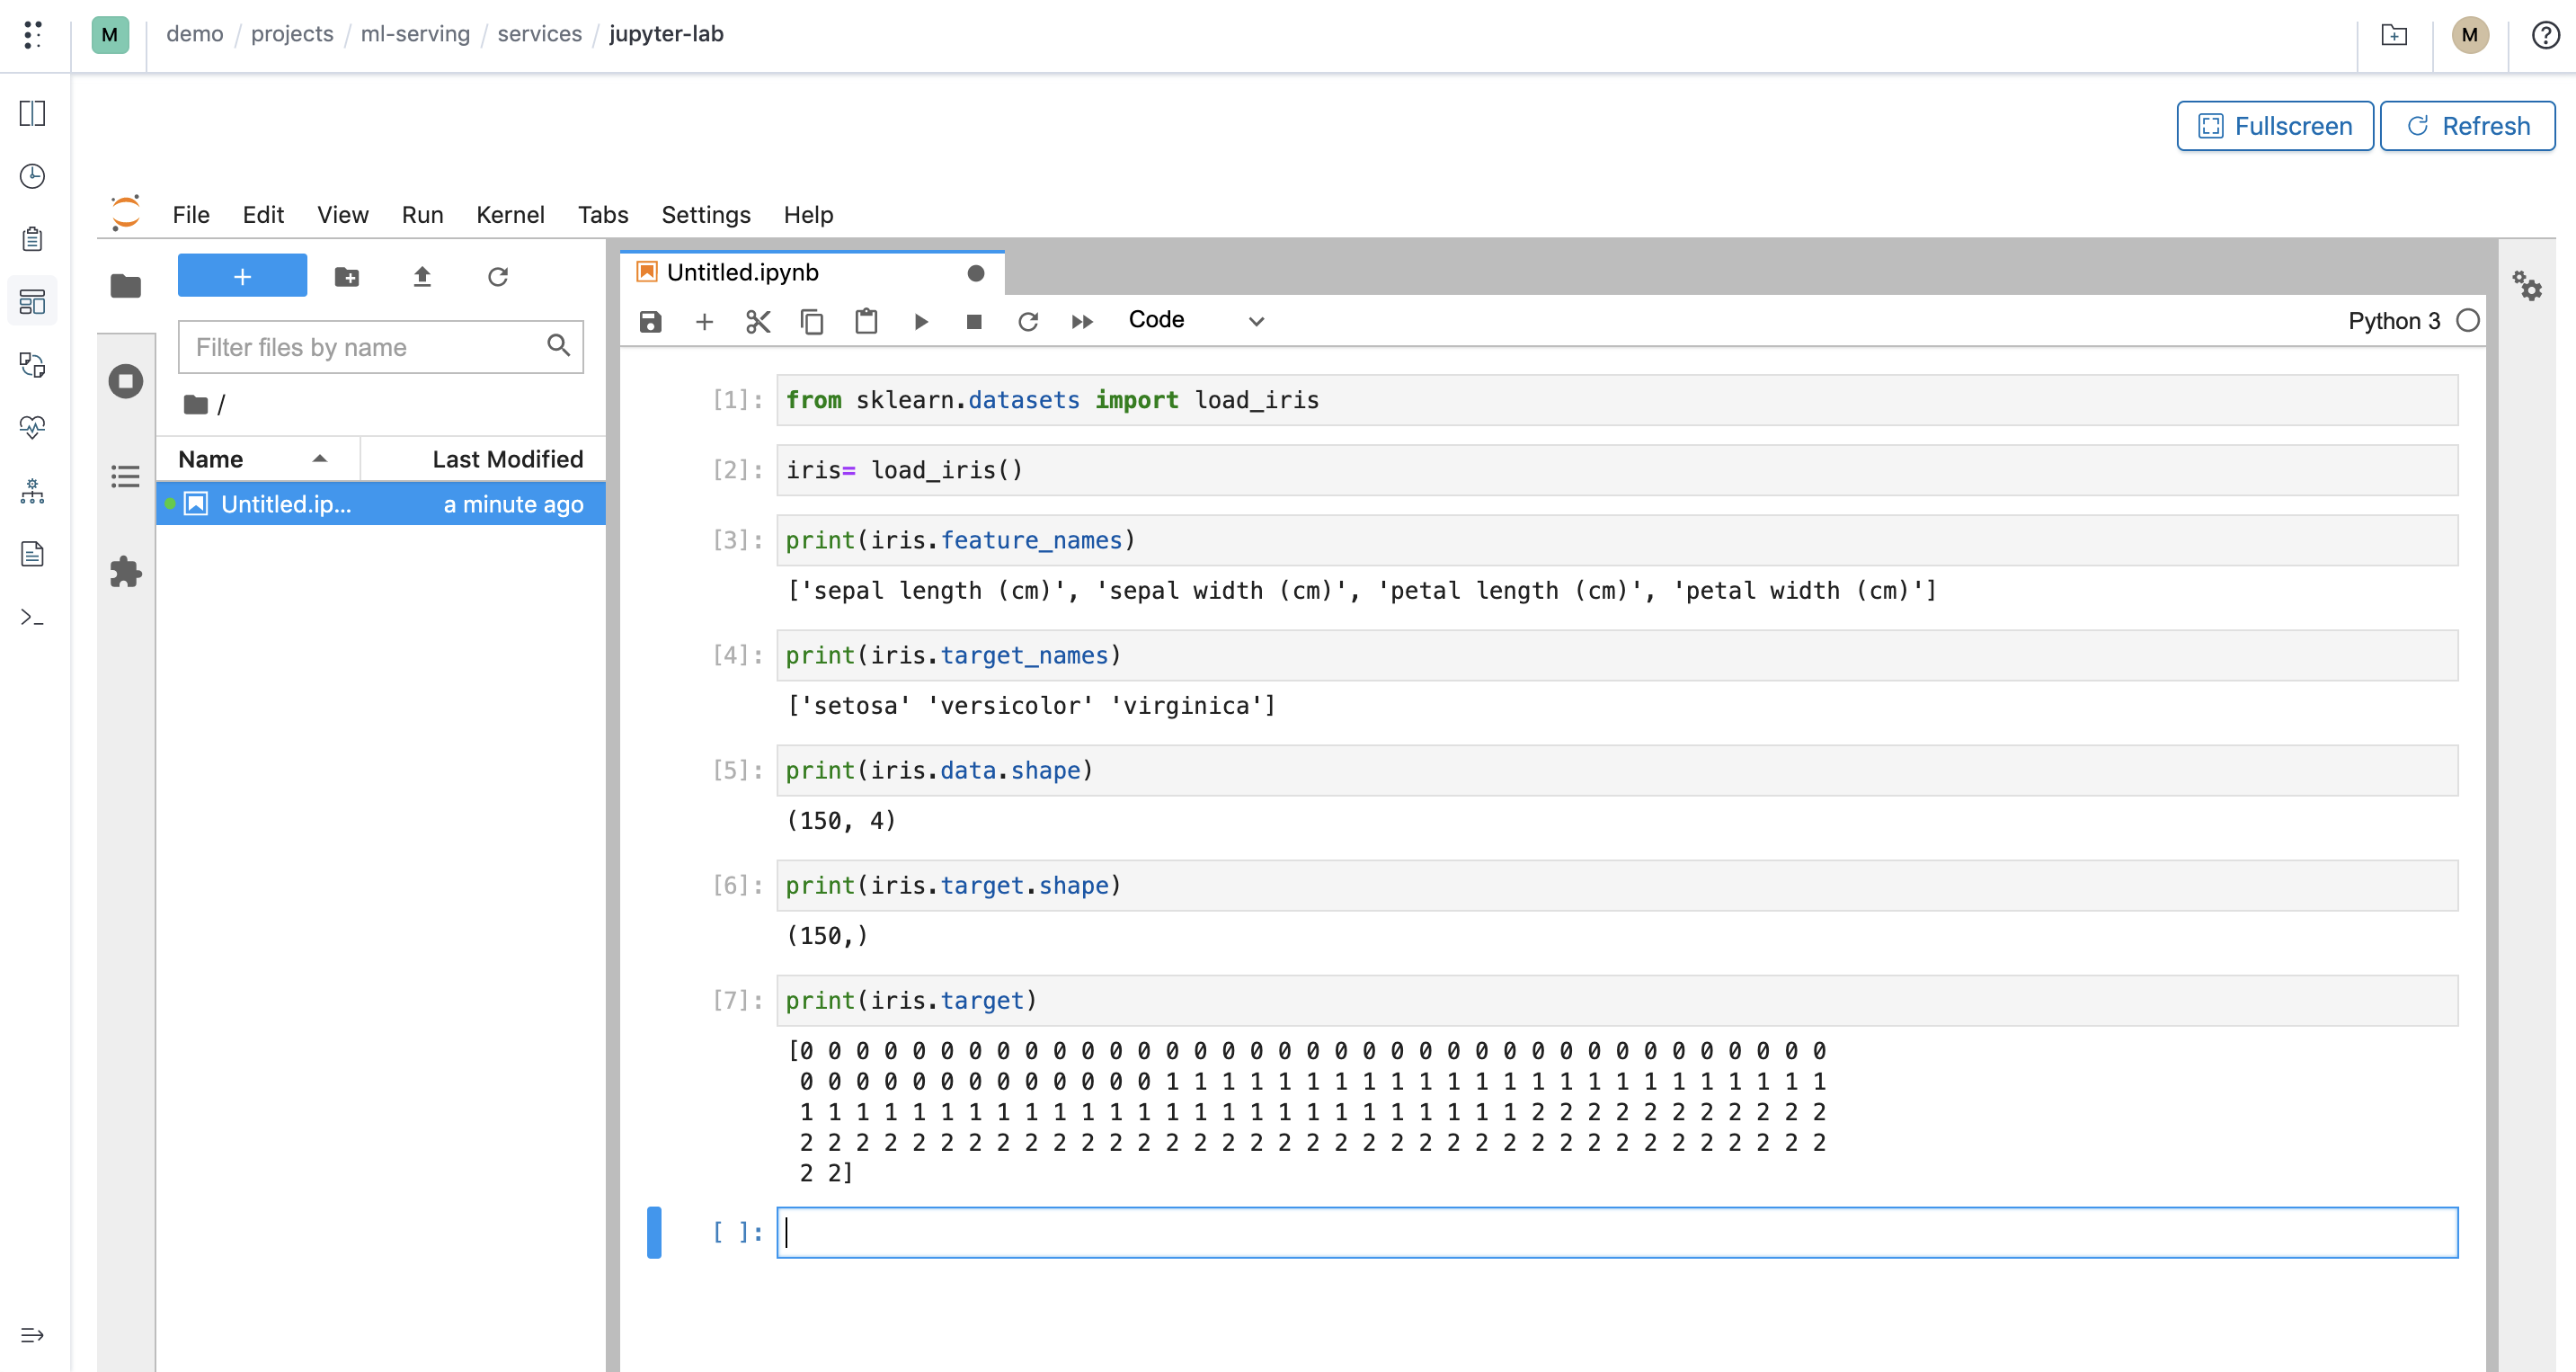Select cell 7 printing iris.target
The image size is (2576, 1372).
1617,1000
